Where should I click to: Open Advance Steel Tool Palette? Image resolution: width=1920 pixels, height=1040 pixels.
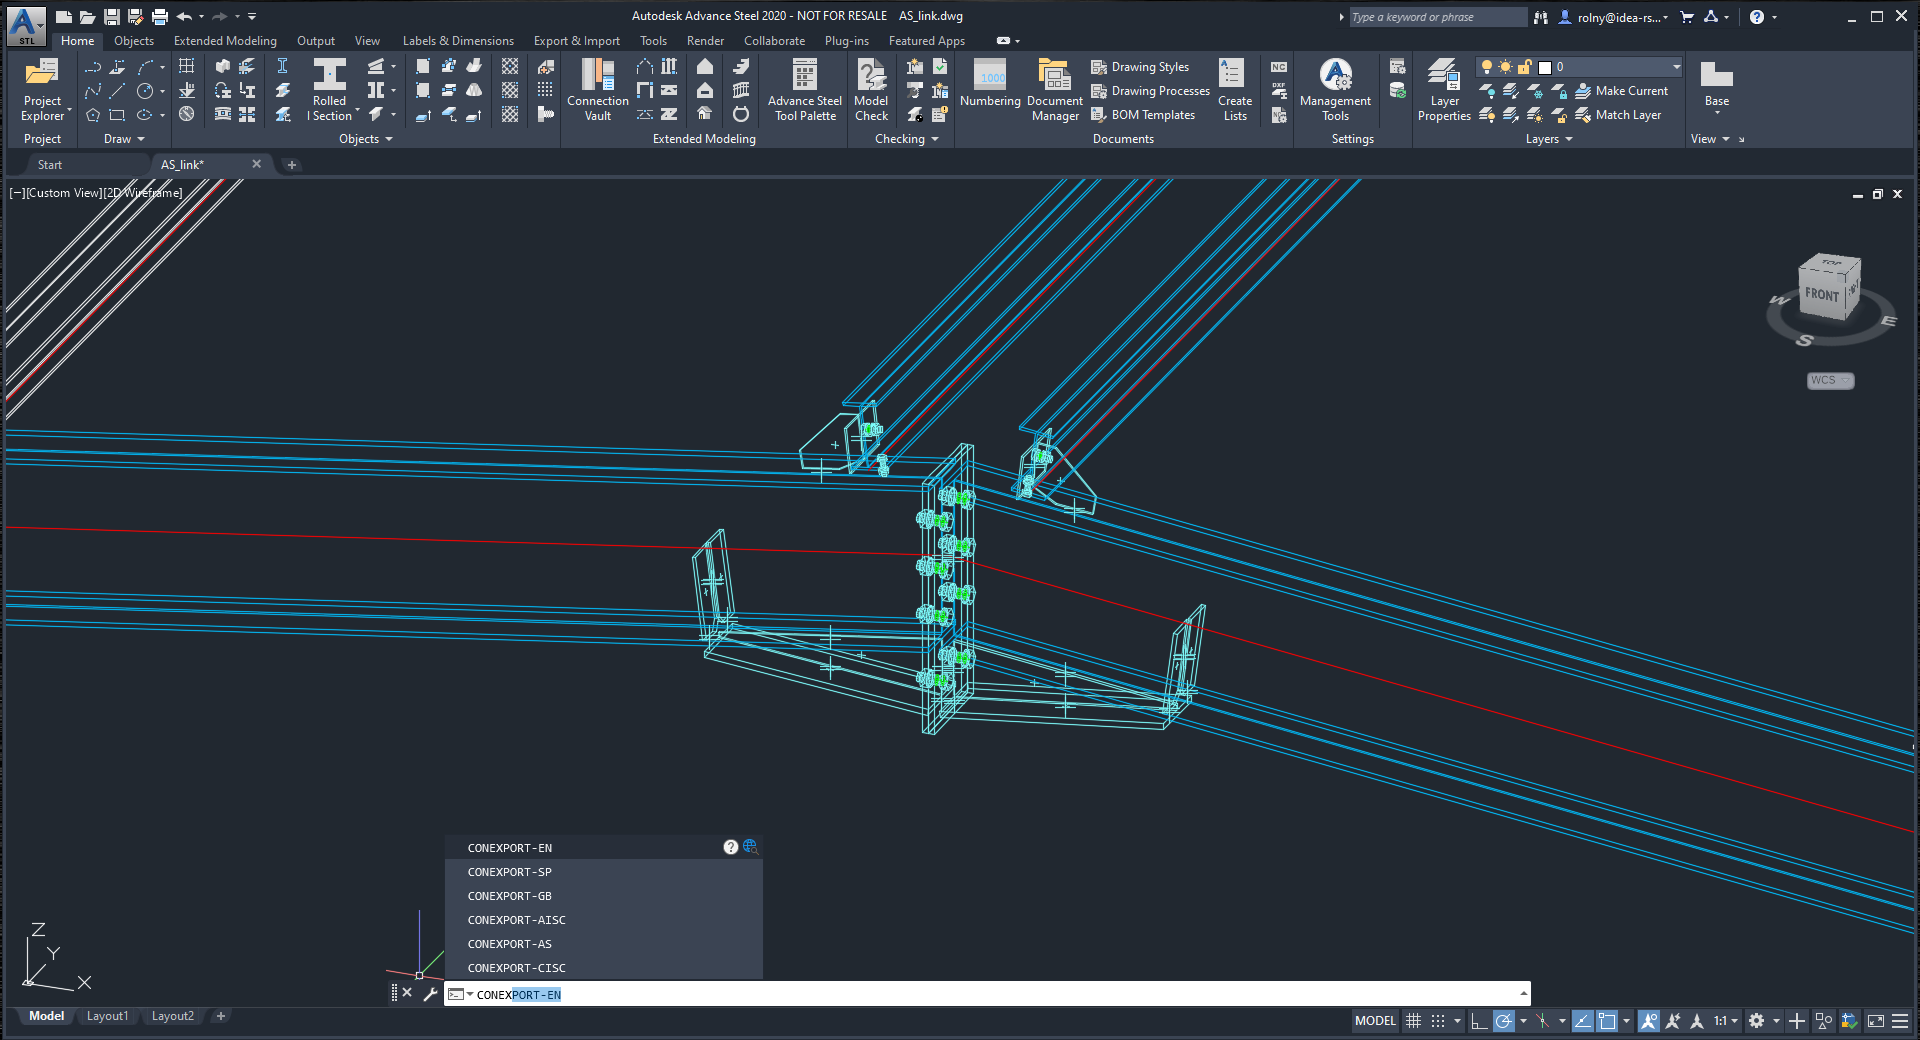tap(805, 90)
